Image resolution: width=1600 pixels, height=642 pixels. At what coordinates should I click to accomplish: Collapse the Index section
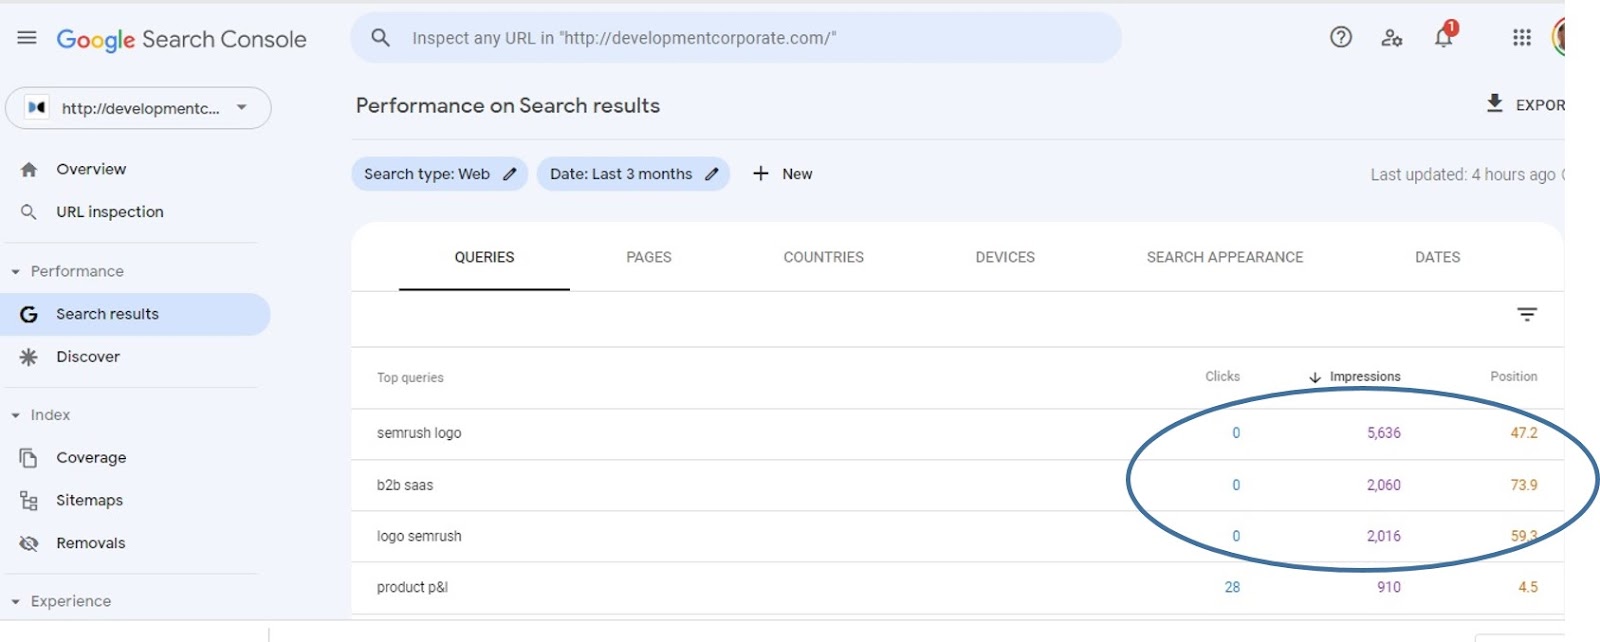(16, 415)
